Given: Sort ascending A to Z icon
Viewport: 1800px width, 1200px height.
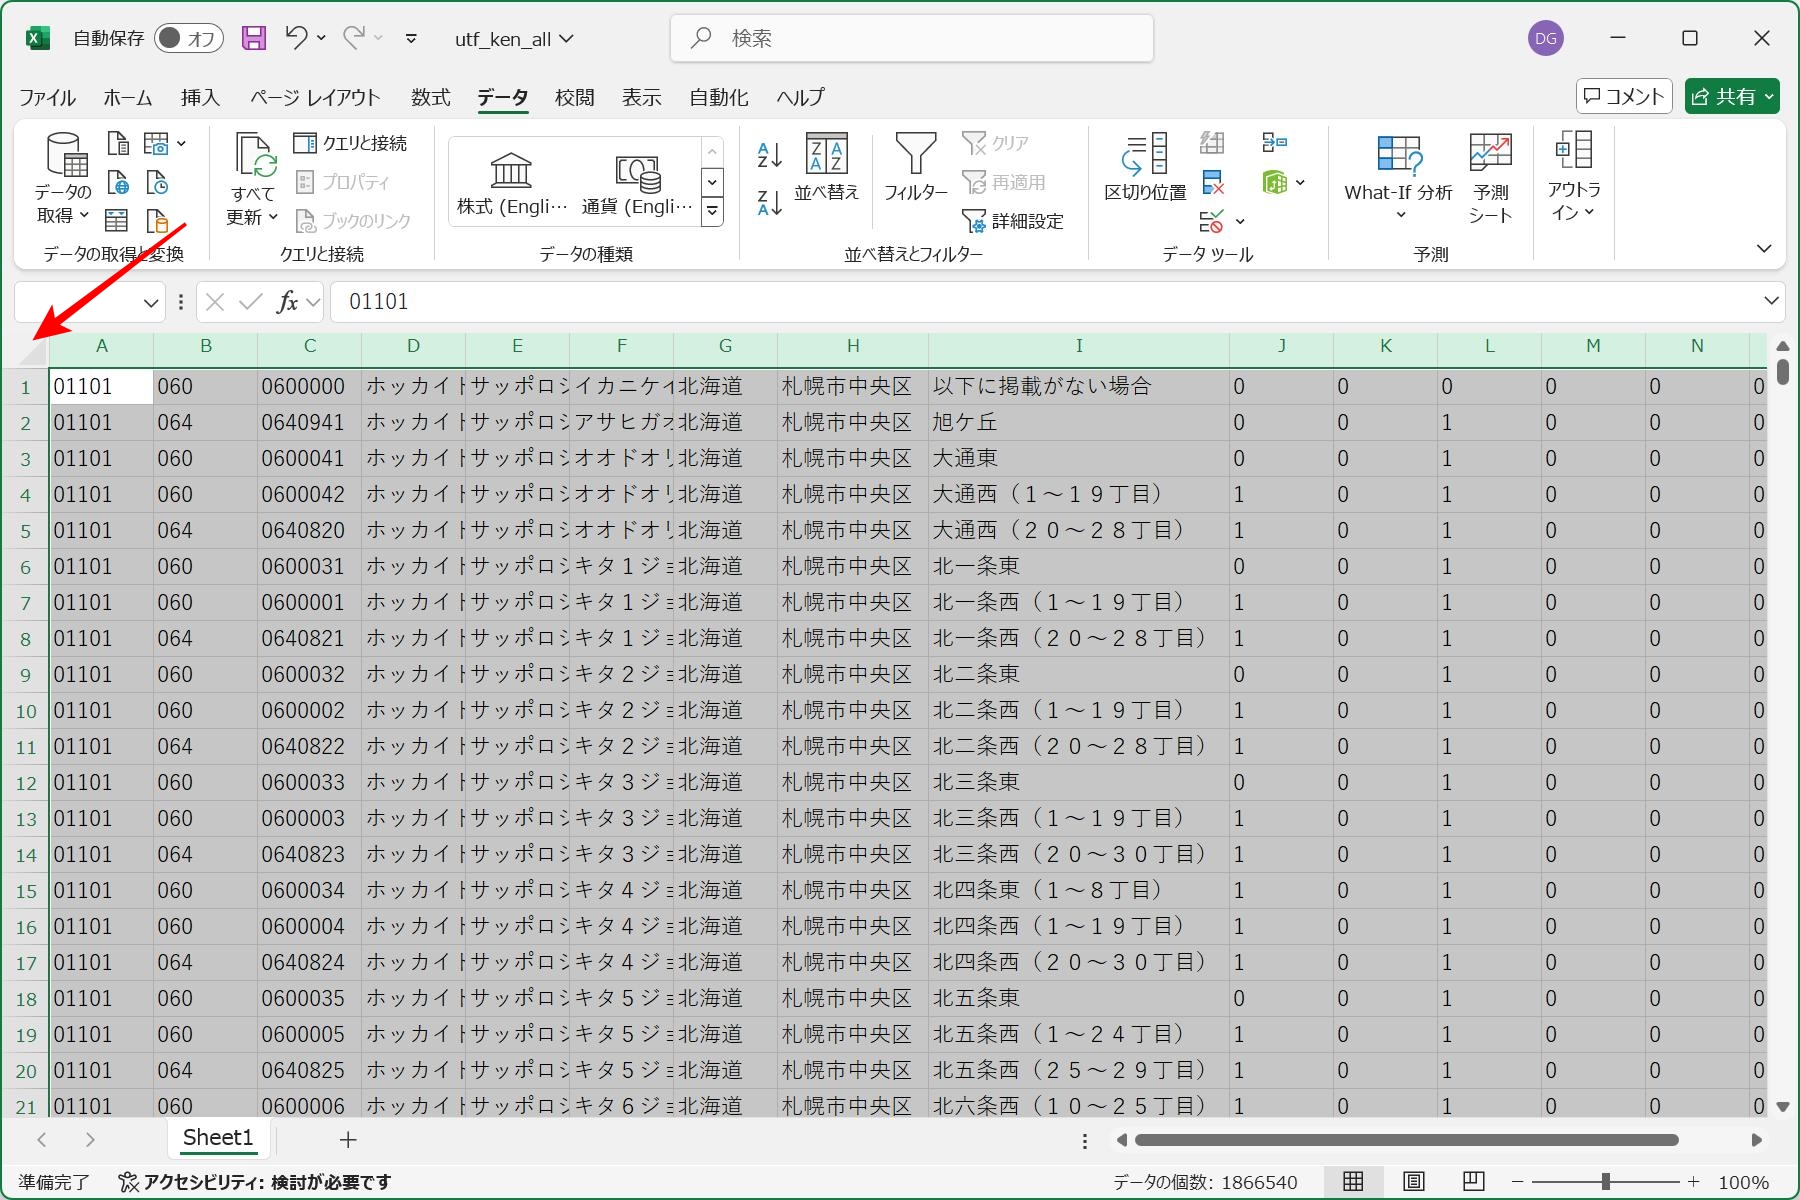Looking at the screenshot, I should click(x=769, y=154).
